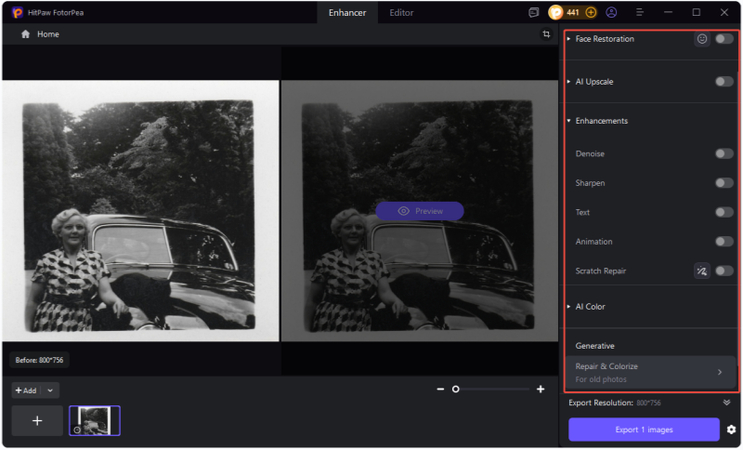
Task: Open export settings gear icon
Action: (731, 430)
